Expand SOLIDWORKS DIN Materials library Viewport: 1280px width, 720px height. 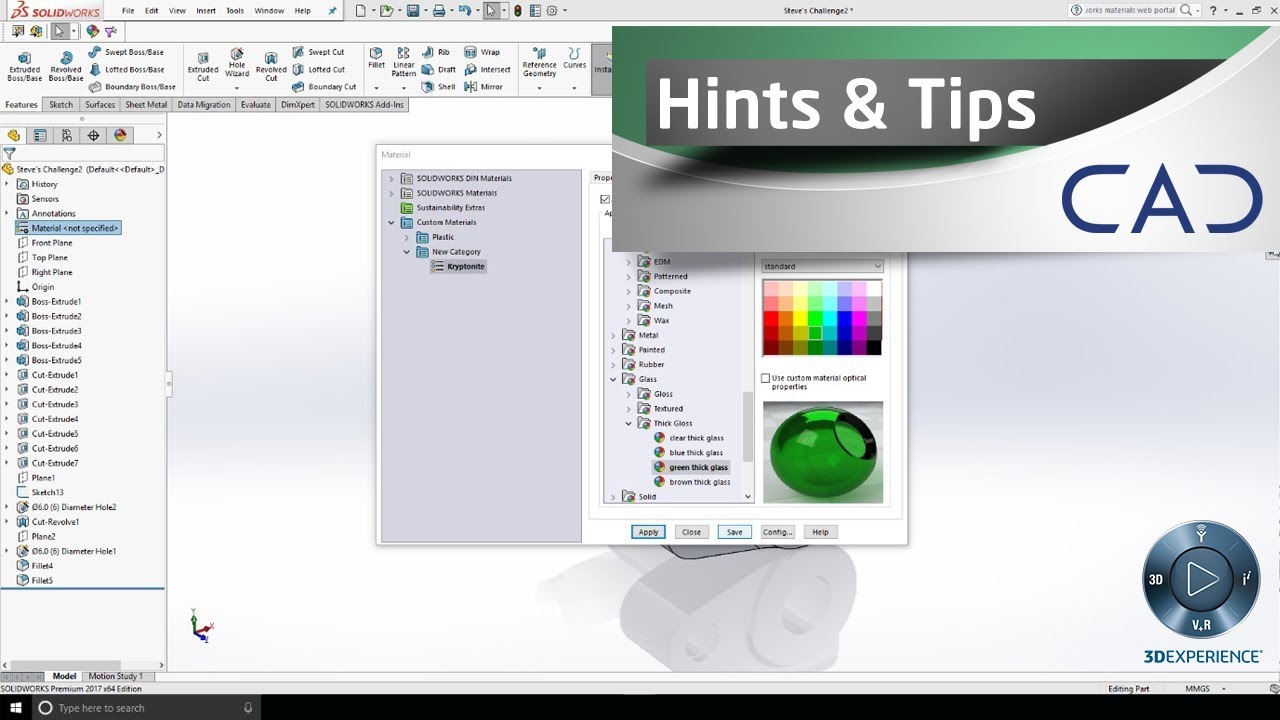(x=392, y=179)
